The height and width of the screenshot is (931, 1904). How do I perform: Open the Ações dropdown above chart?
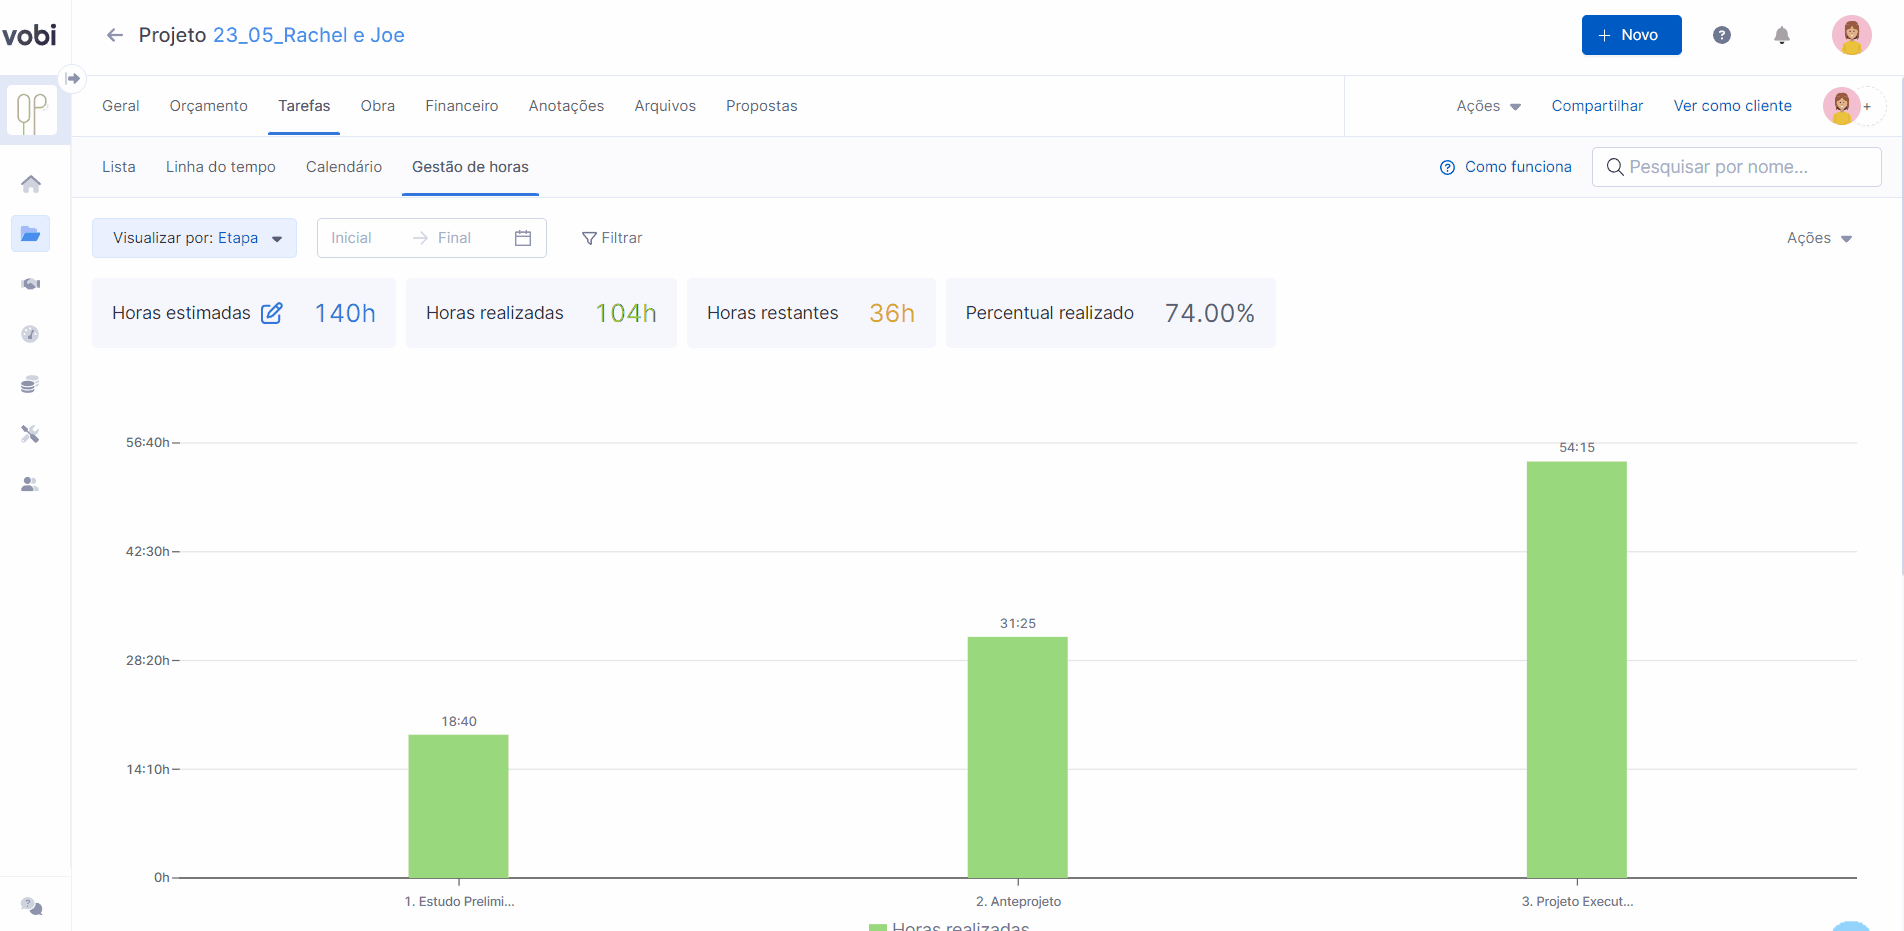coord(1819,238)
